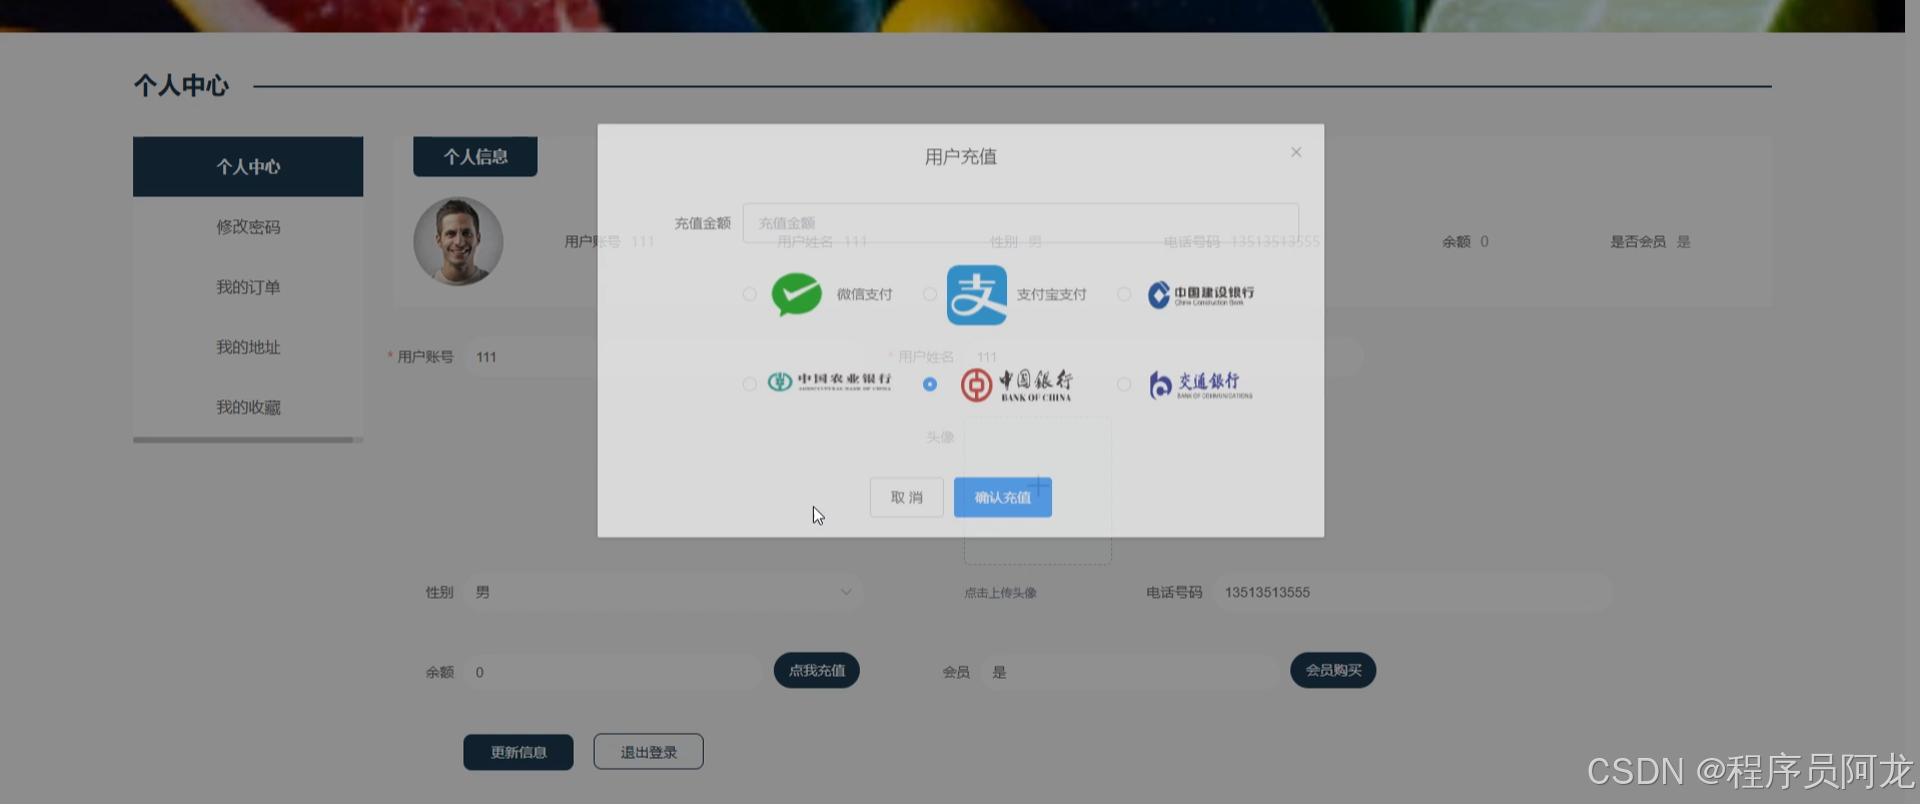1920x804 pixels.
Task: Select the 微信支付 radio button
Action: tap(749, 294)
